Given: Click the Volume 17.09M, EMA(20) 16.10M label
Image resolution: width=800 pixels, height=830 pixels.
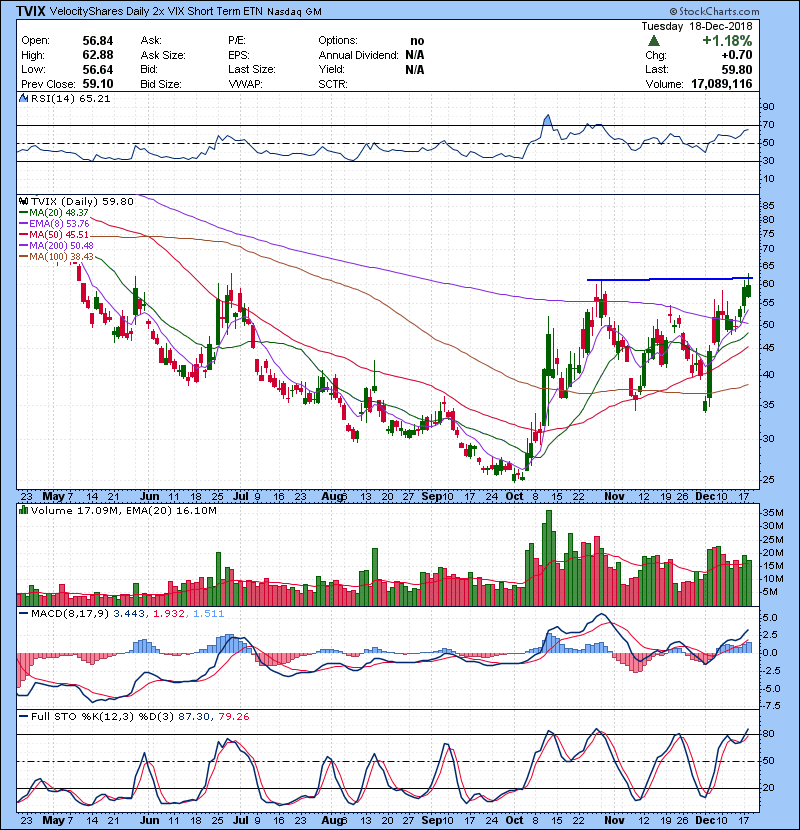Looking at the screenshot, I should coord(124,511).
